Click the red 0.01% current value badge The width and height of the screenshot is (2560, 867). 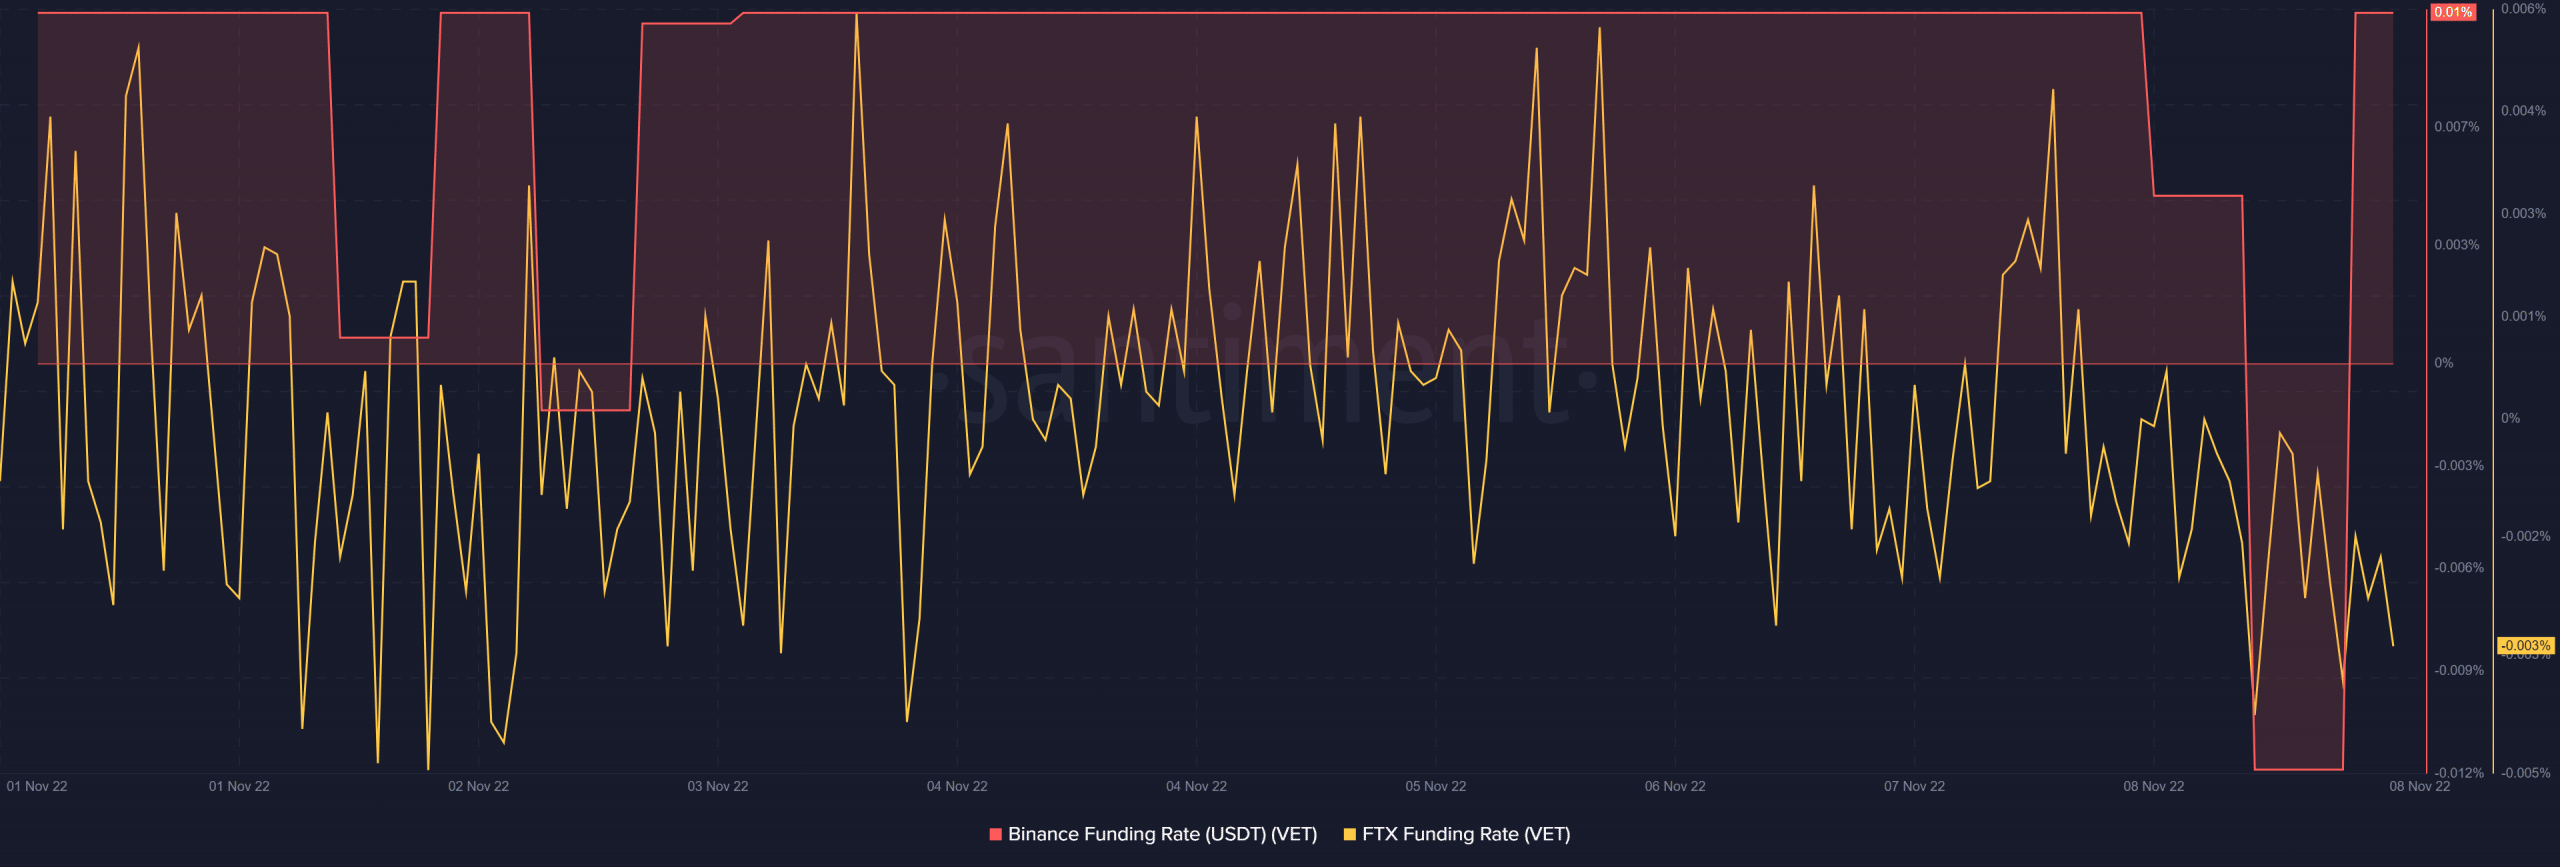(2453, 12)
